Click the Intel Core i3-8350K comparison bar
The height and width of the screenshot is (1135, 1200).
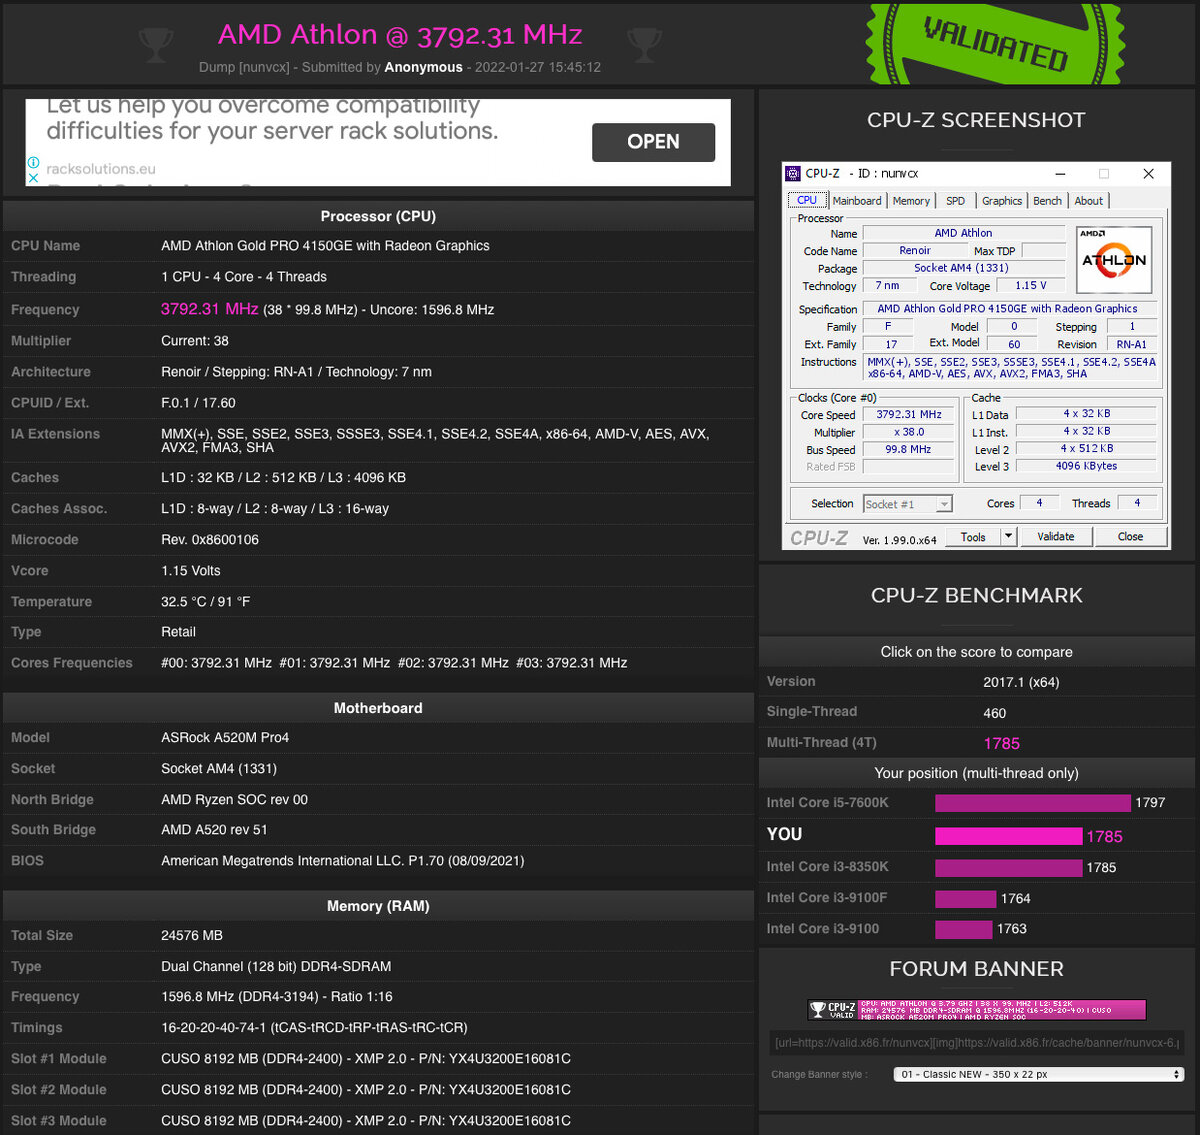(x=1009, y=868)
